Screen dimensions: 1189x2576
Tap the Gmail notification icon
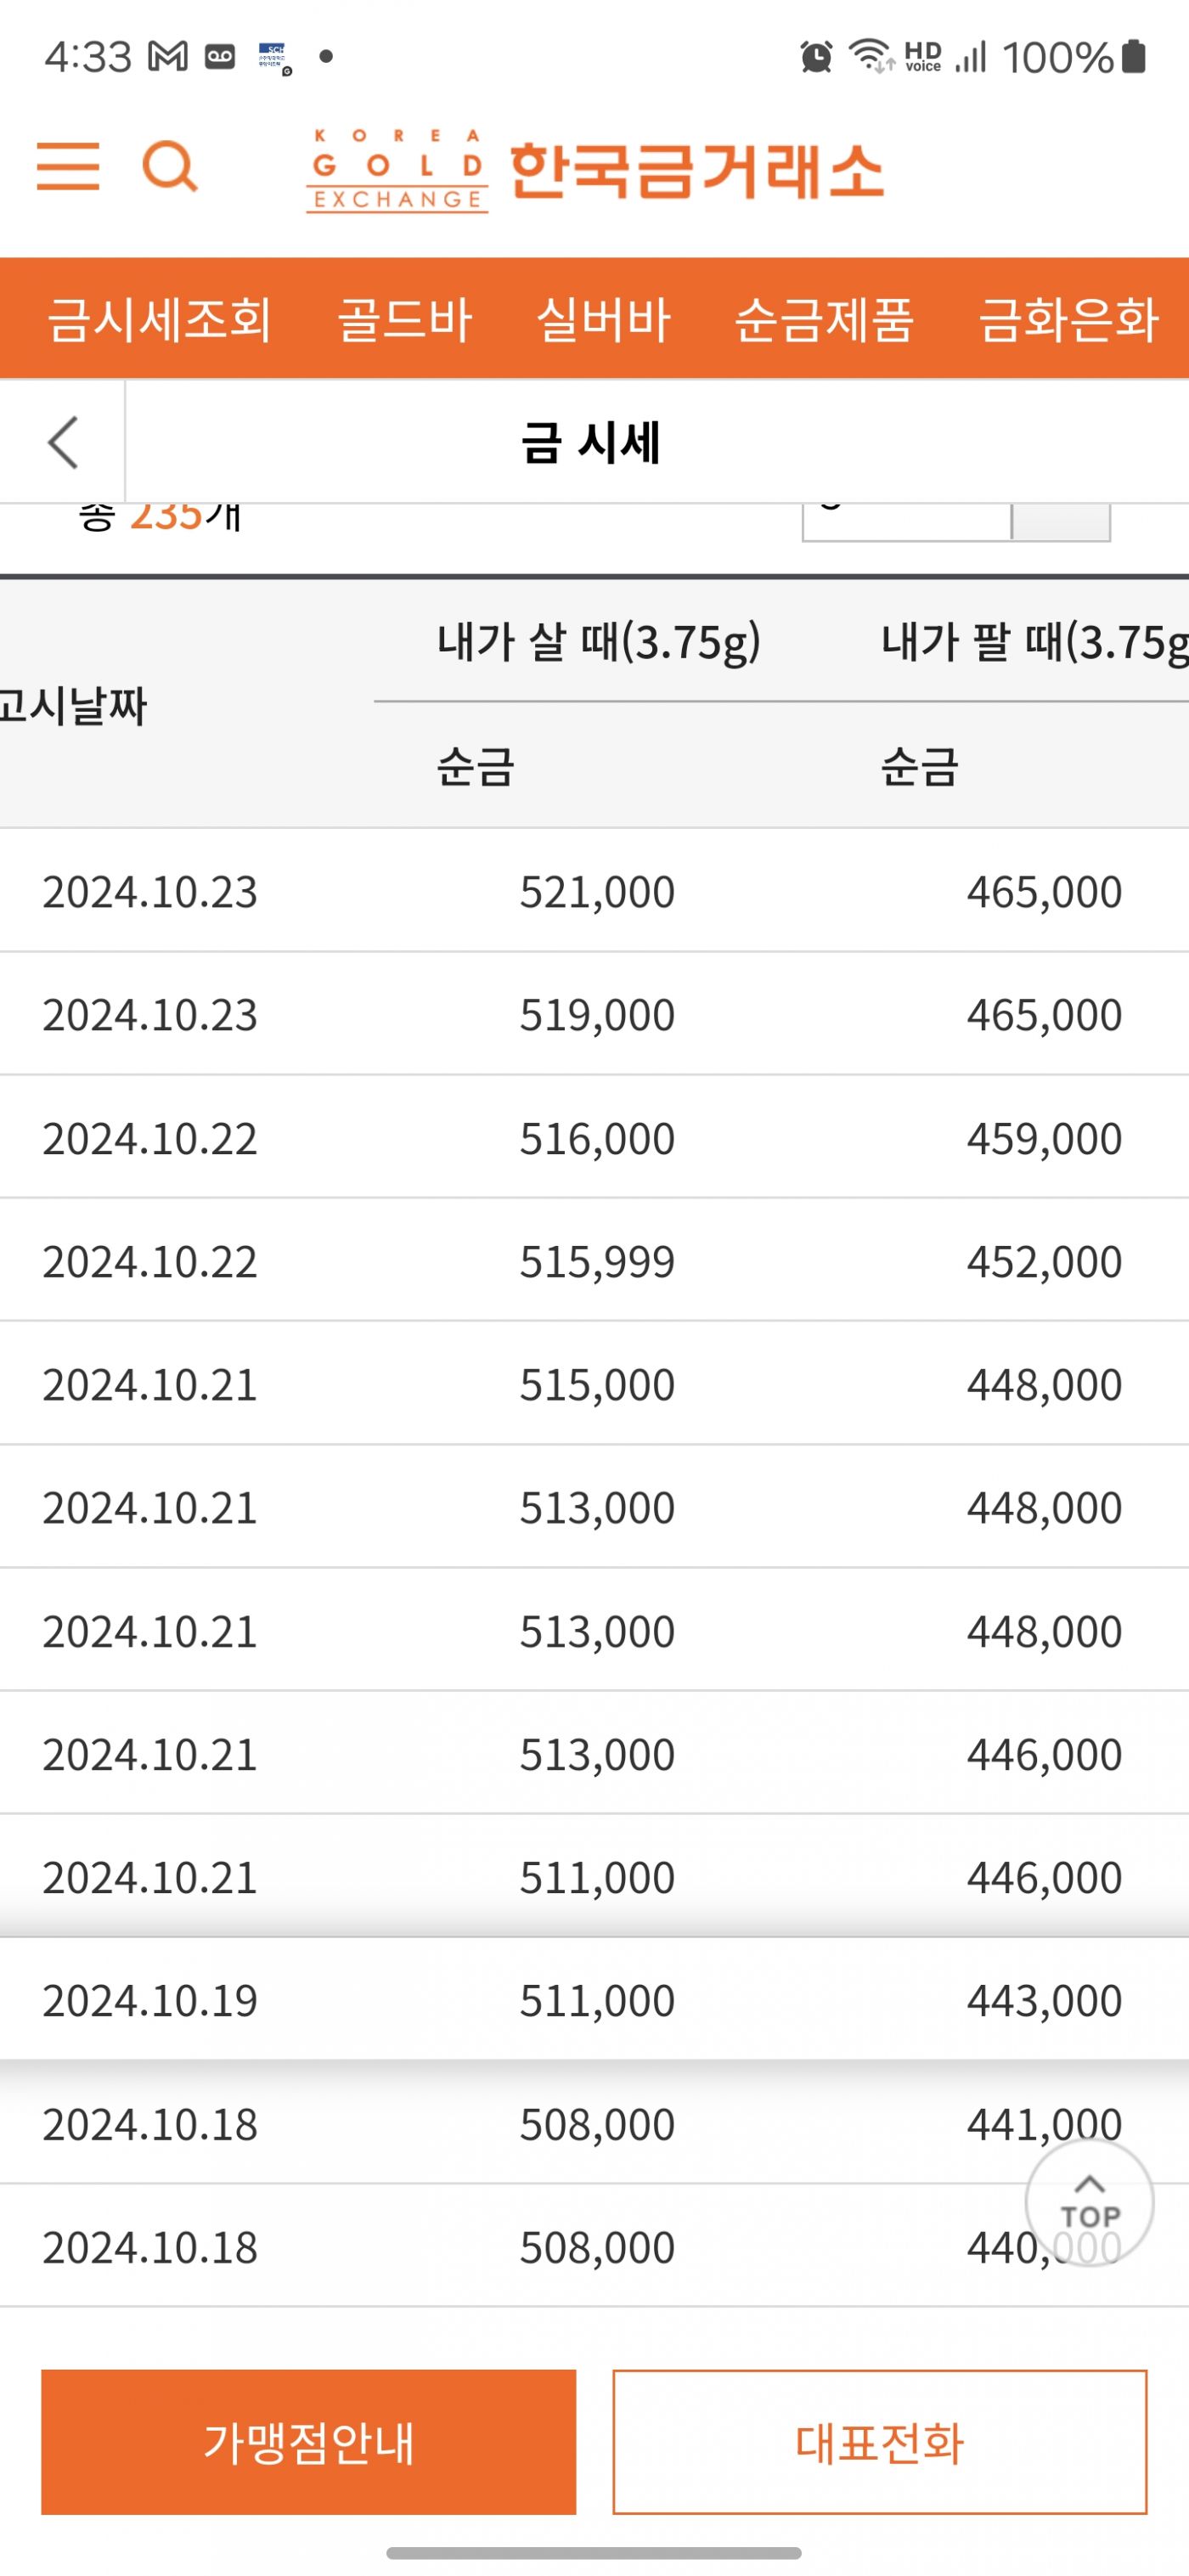coord(168,57)
